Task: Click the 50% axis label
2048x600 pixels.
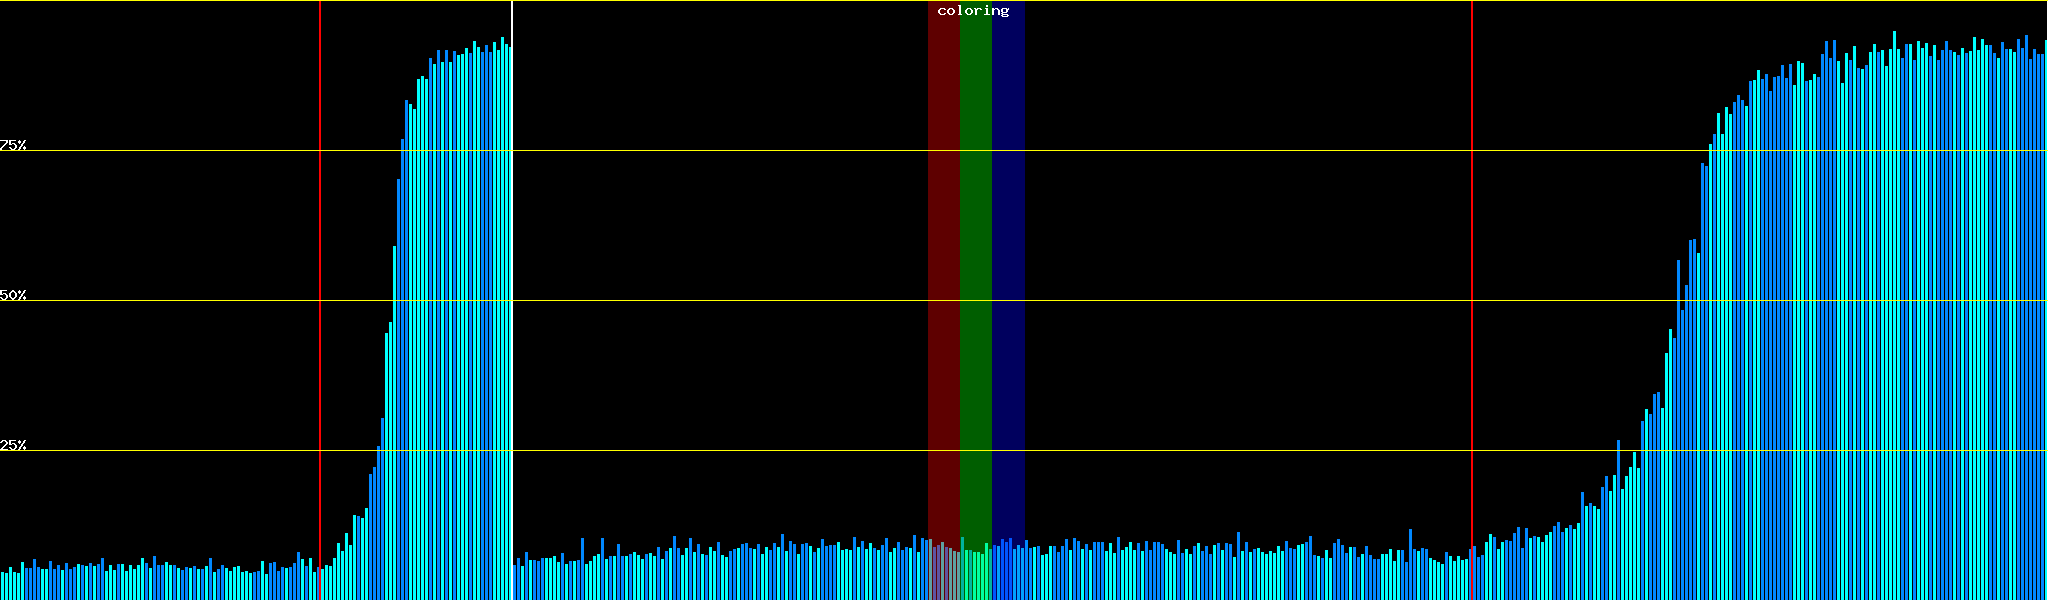Action: 13,295
